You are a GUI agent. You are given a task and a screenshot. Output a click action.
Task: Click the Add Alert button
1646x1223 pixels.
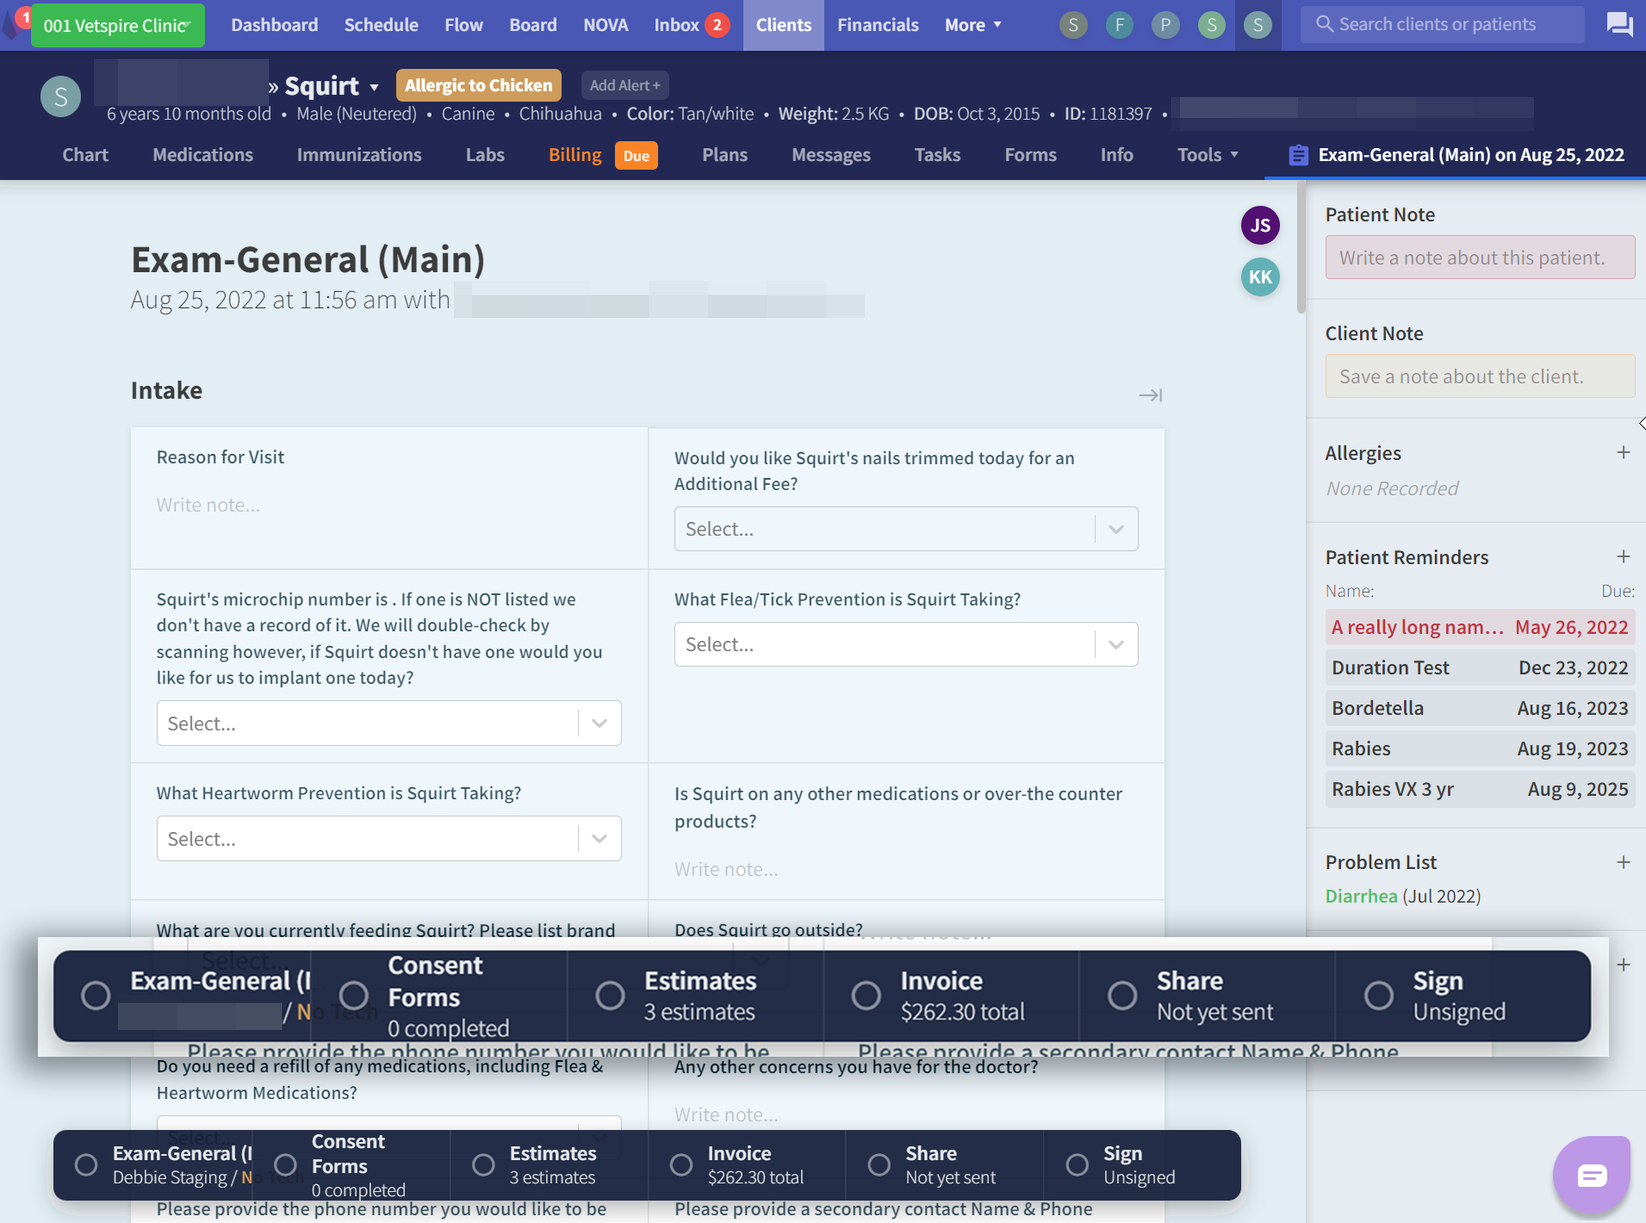pyautogui.click(x=624, y=86)
